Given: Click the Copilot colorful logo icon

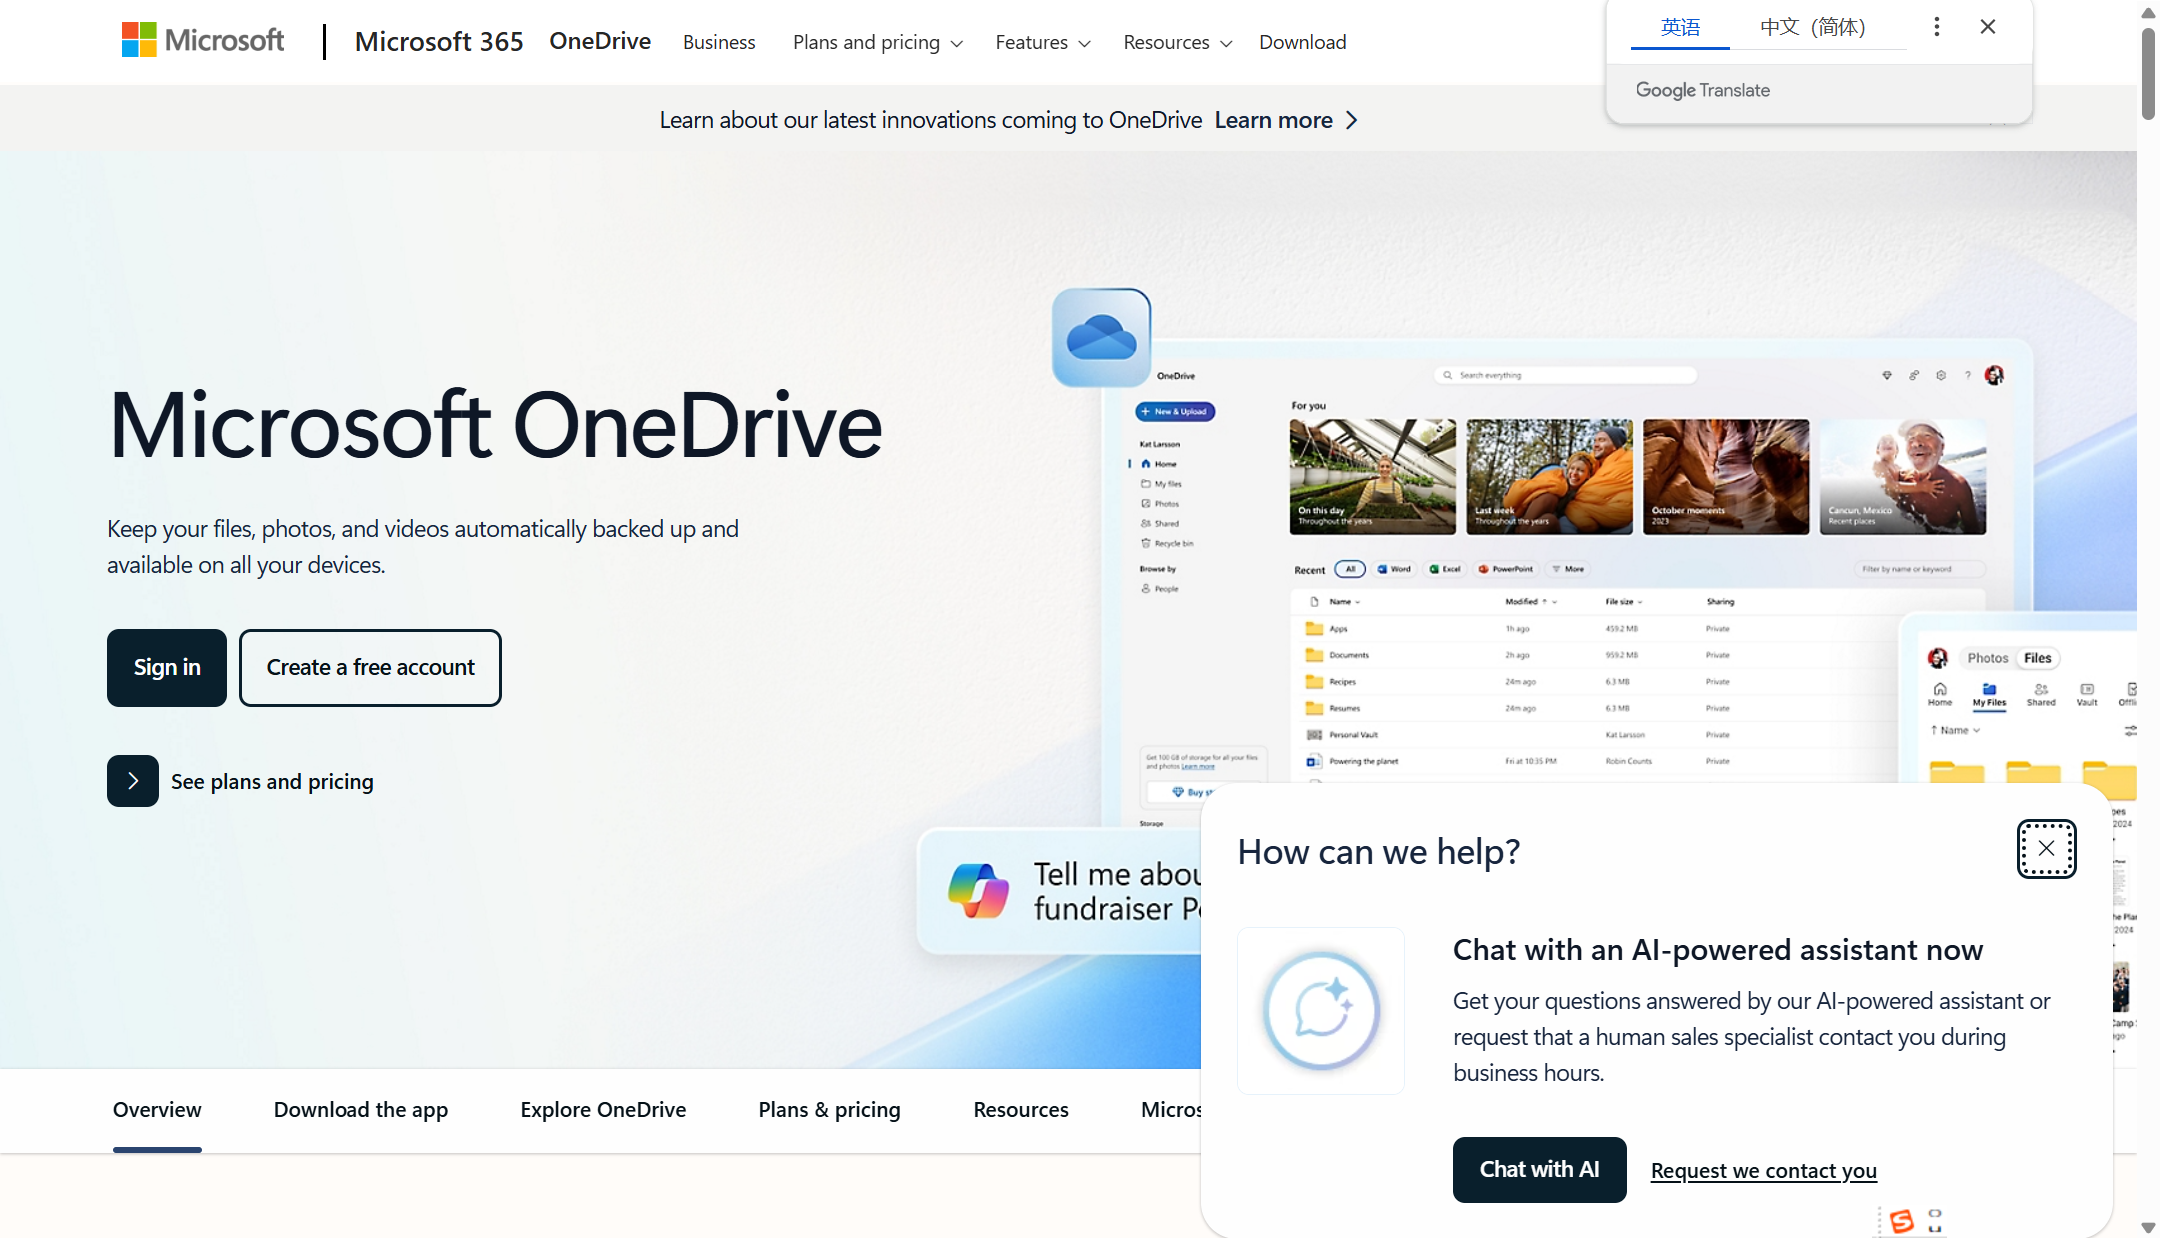Looking at the screenshot, I should coord(978,890).
